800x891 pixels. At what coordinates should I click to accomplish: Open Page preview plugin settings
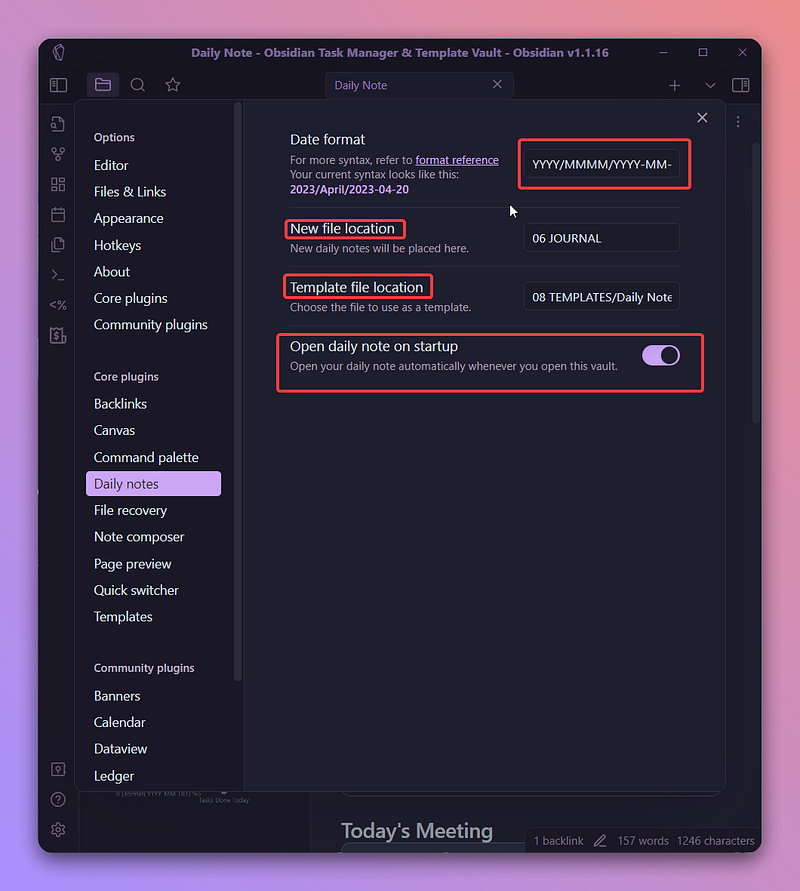tap(132, 564)
